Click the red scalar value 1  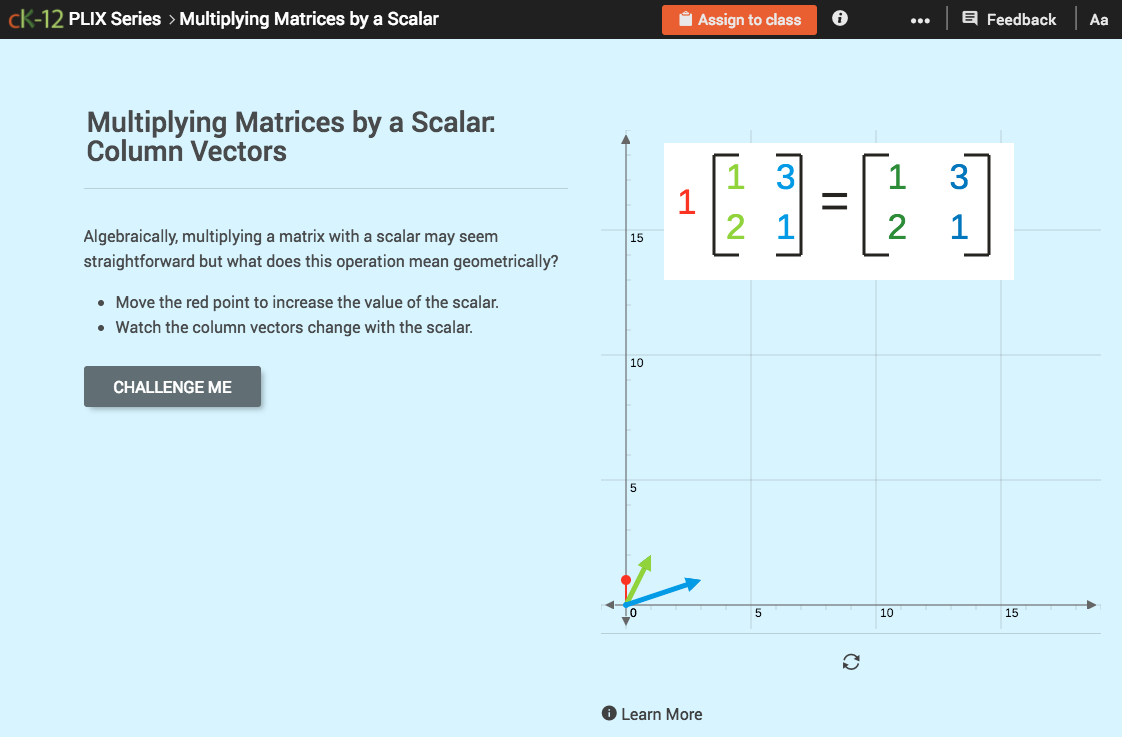(x=687, y=203)
